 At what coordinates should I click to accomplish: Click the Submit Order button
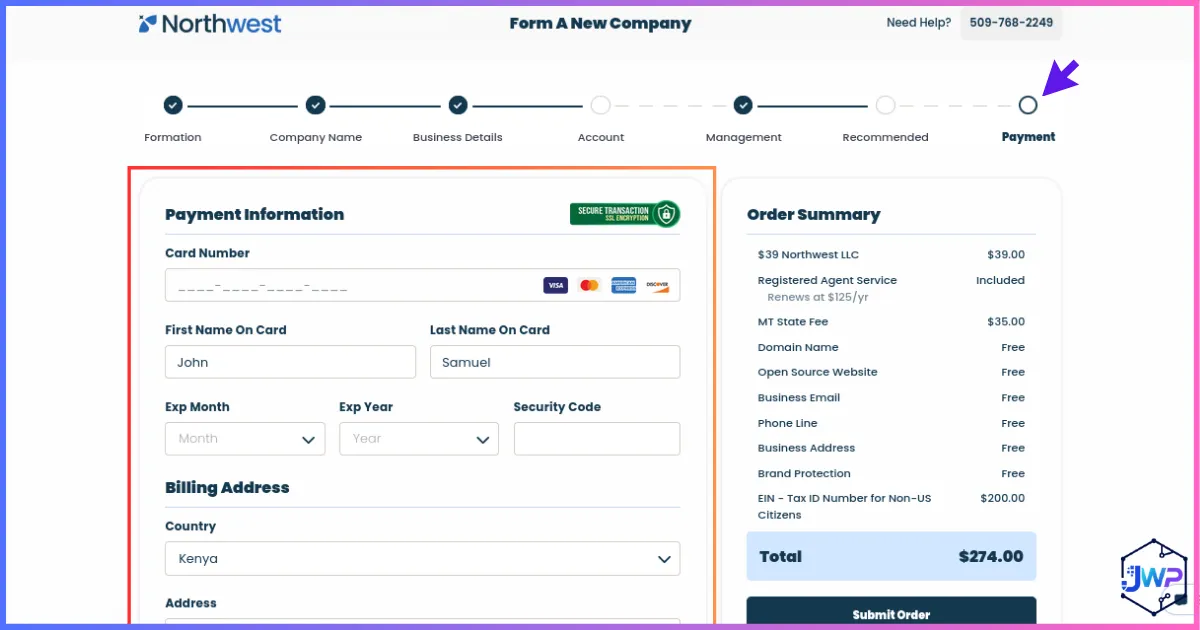[891, 613]
